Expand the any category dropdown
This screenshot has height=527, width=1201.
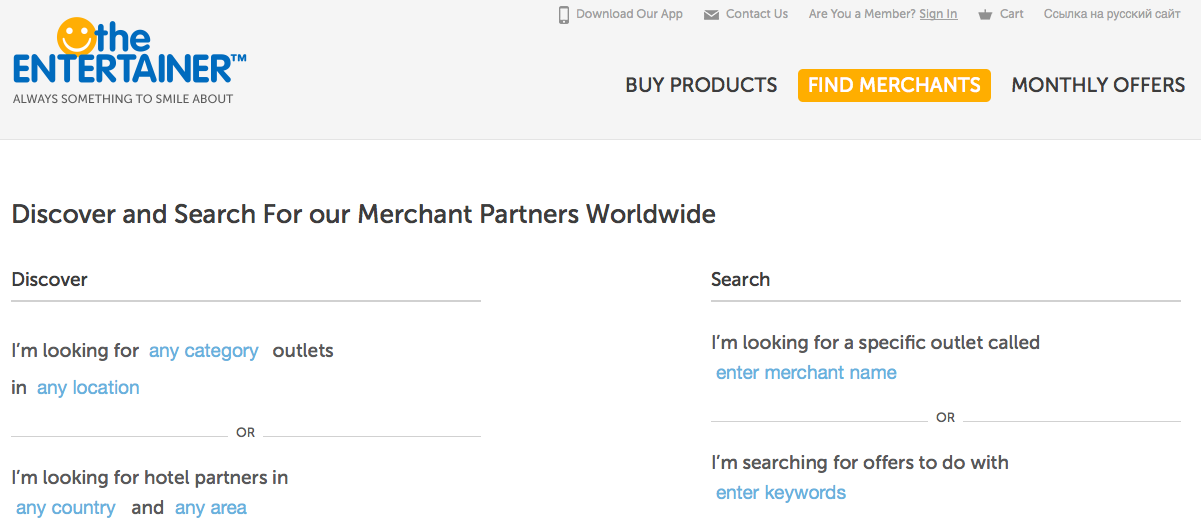pos(204,351)
